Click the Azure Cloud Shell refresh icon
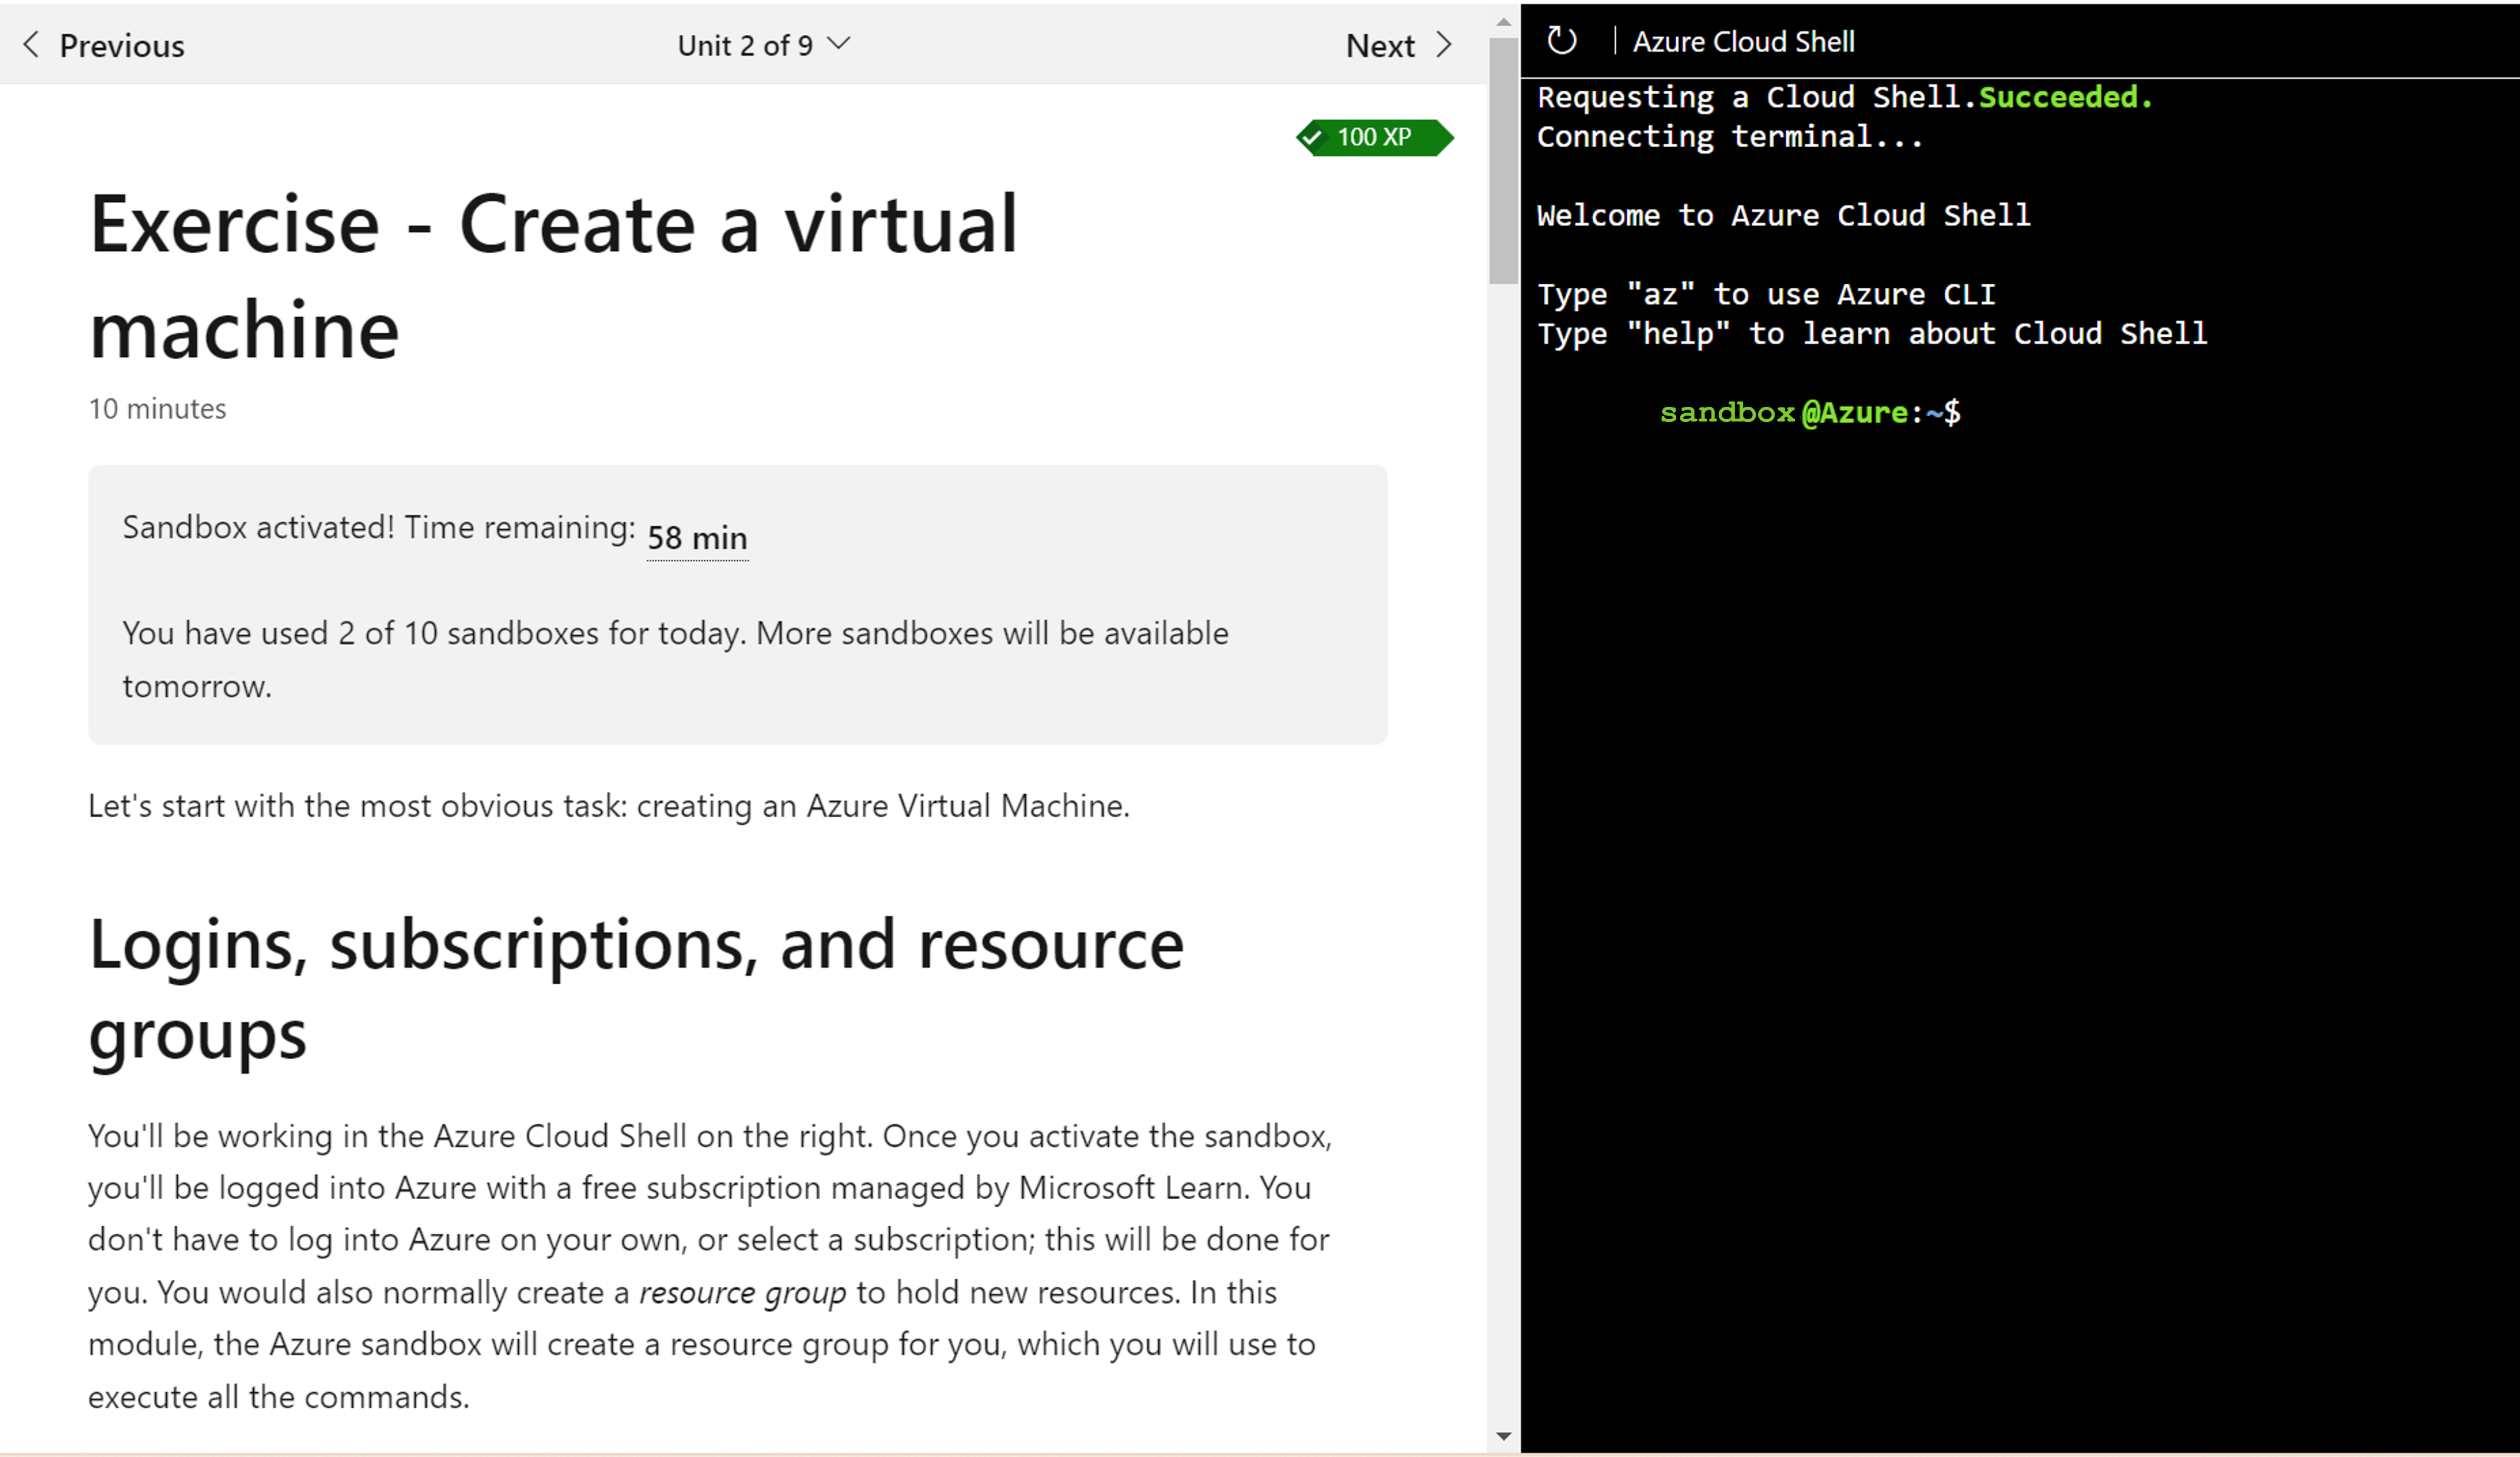 point(1559,40)
